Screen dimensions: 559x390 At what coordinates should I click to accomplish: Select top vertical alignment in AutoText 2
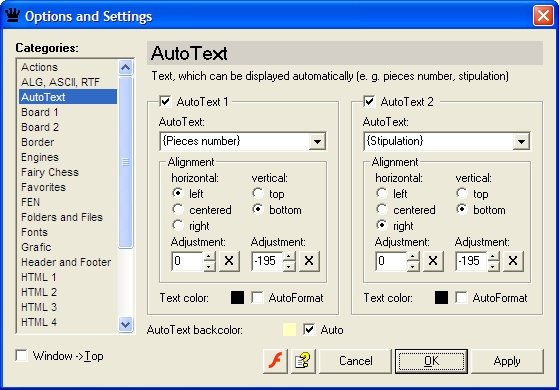pos(462,193)
